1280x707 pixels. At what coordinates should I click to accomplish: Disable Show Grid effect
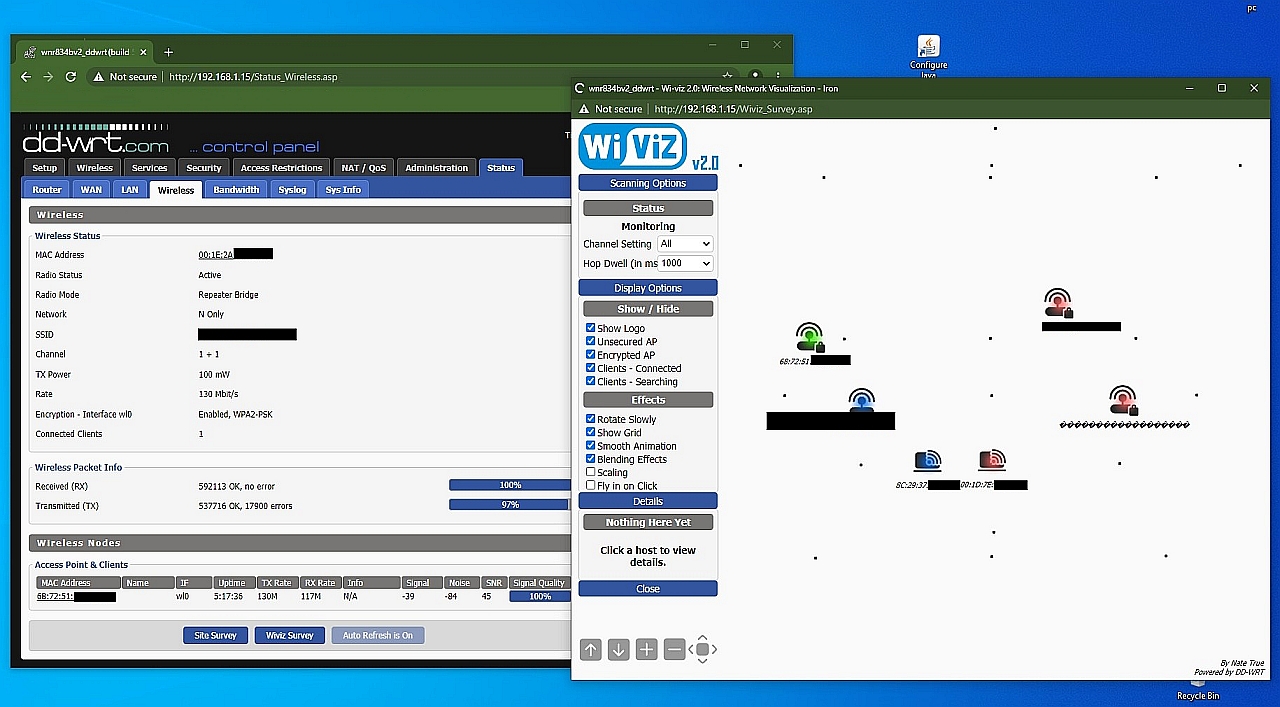(590, 433)
